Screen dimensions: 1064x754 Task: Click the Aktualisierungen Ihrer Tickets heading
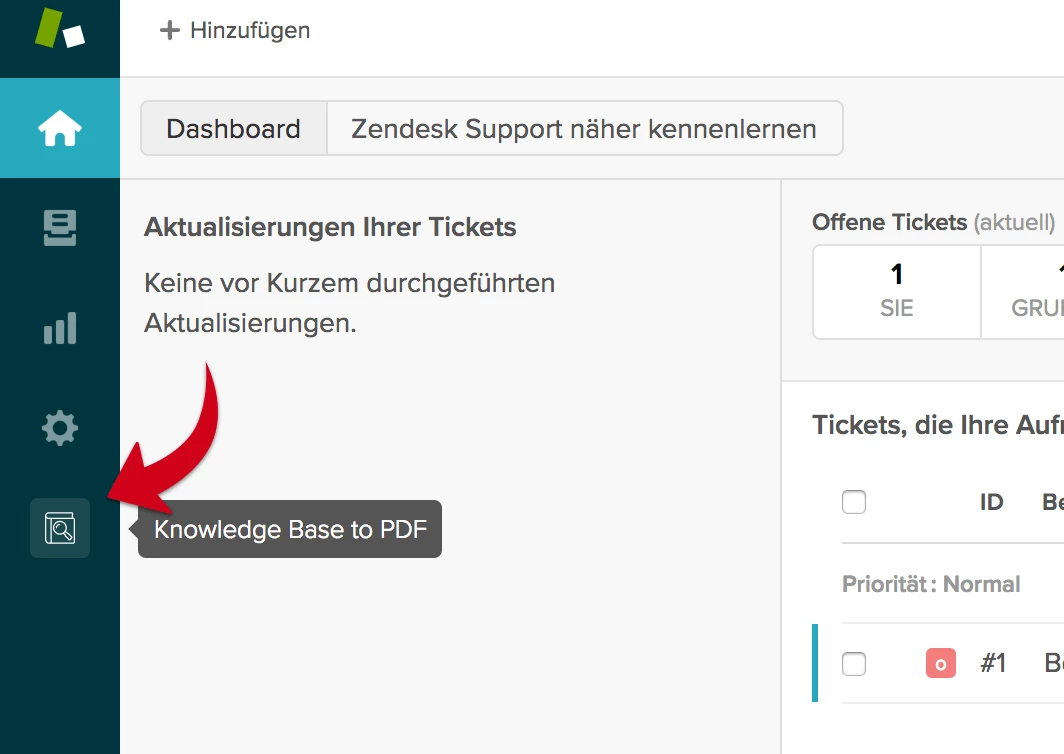click(x=330, y=227)
